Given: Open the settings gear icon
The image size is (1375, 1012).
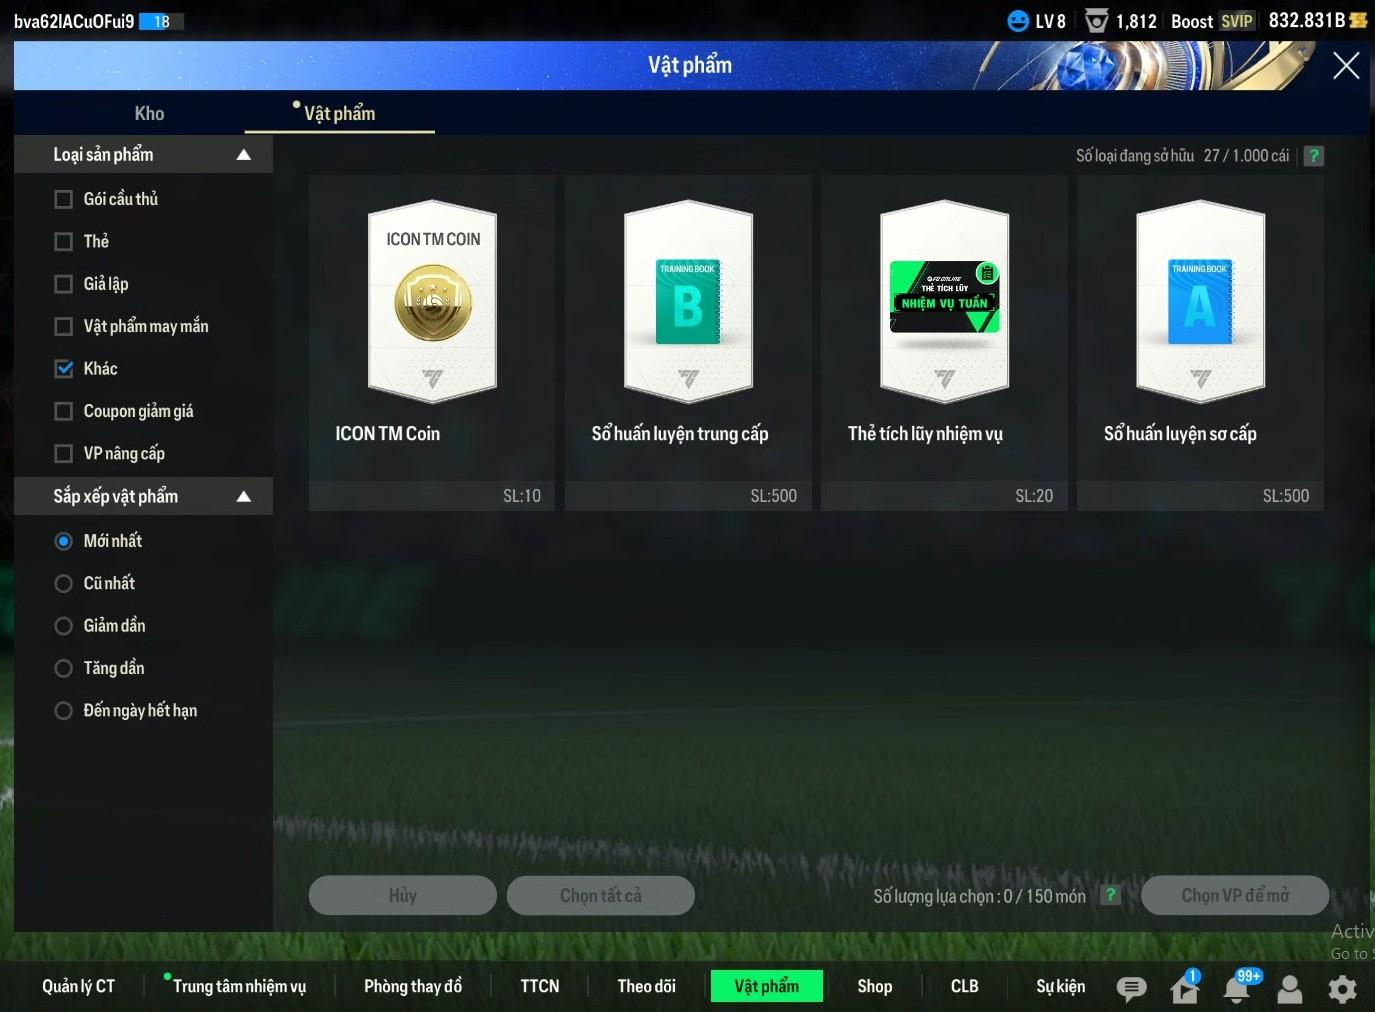Looking at the screenshot, I should 1342,988.
